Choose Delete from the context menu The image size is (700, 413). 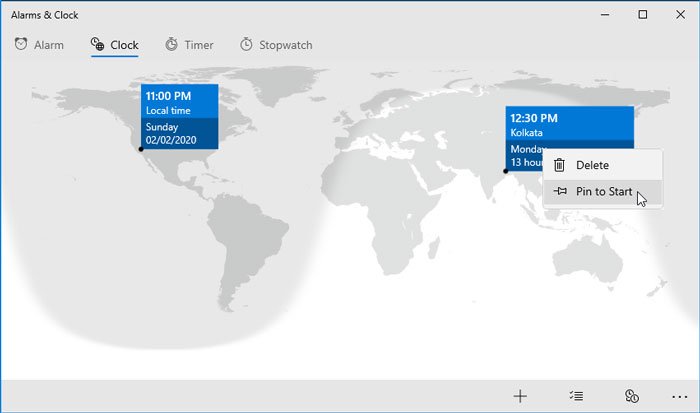pyautogui.click(x=602, y=165)
